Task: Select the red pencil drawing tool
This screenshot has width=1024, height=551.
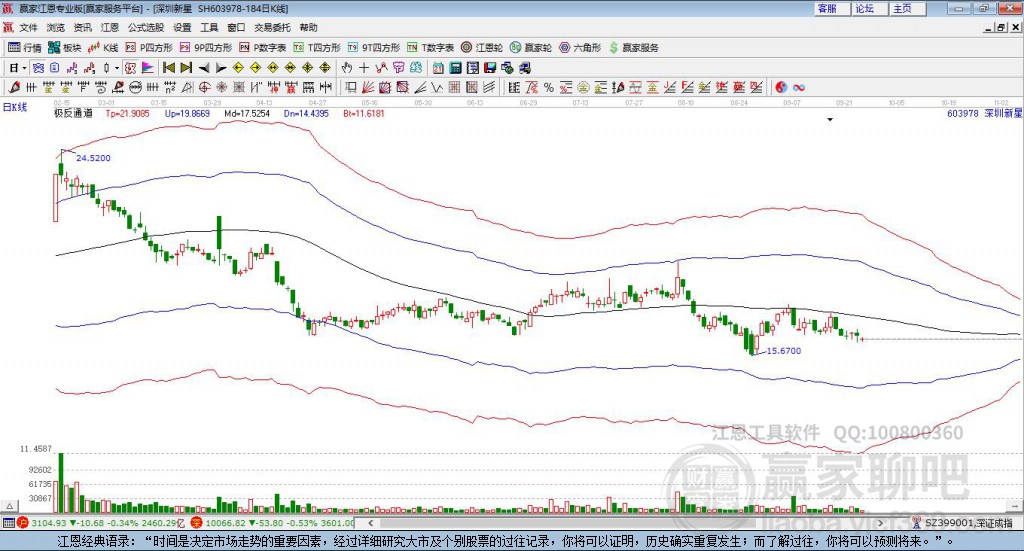Action: (14, 87)
